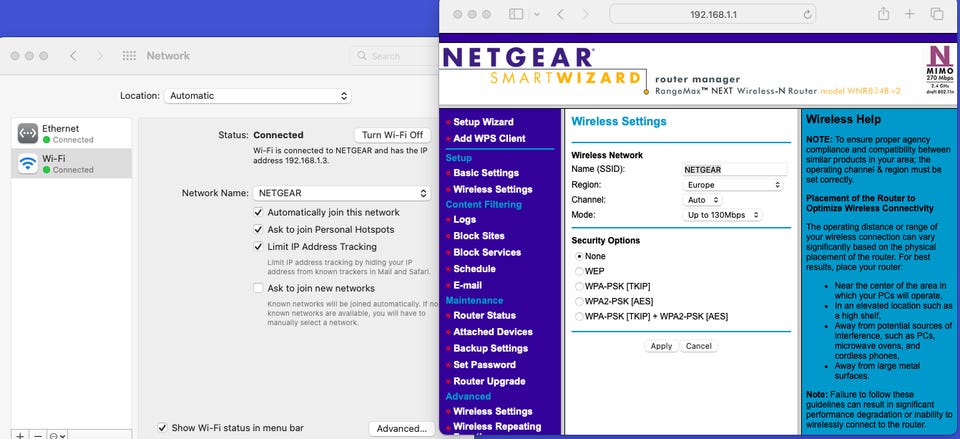Show the Safari tab overview icon
The image size is (960, 439).
coord(936,14)
